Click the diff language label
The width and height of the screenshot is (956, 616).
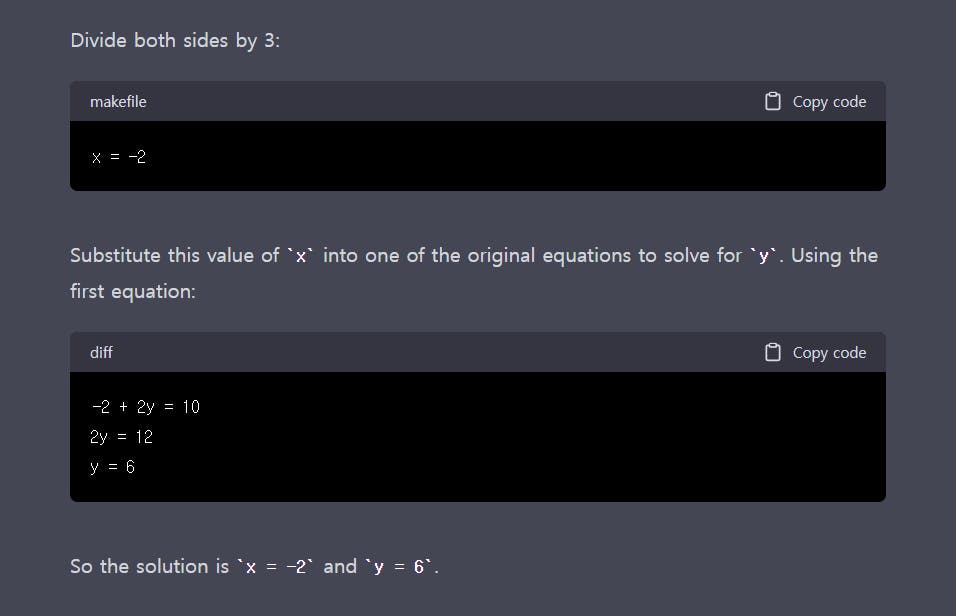[101, 353]
